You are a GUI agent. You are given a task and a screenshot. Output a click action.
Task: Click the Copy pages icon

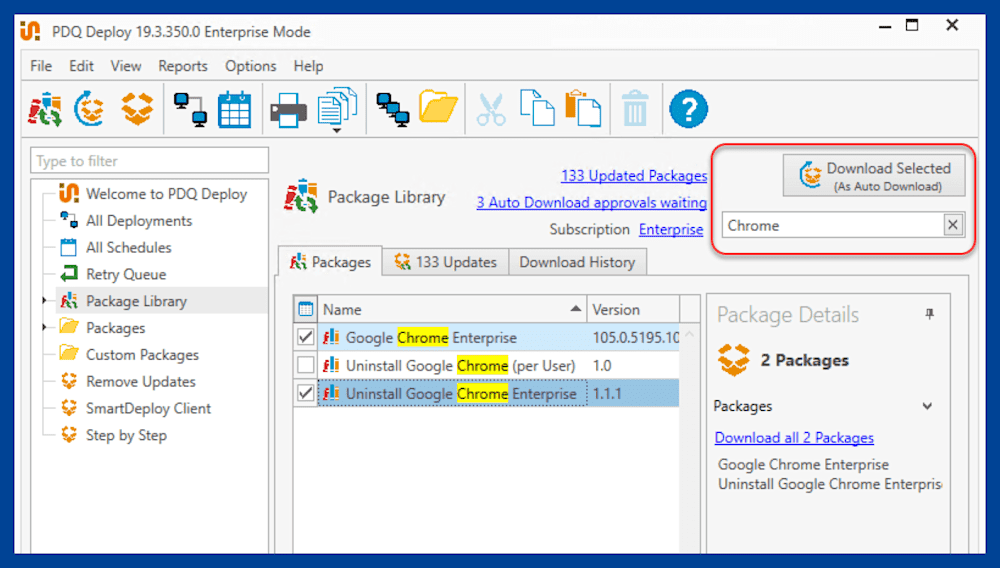537,108
